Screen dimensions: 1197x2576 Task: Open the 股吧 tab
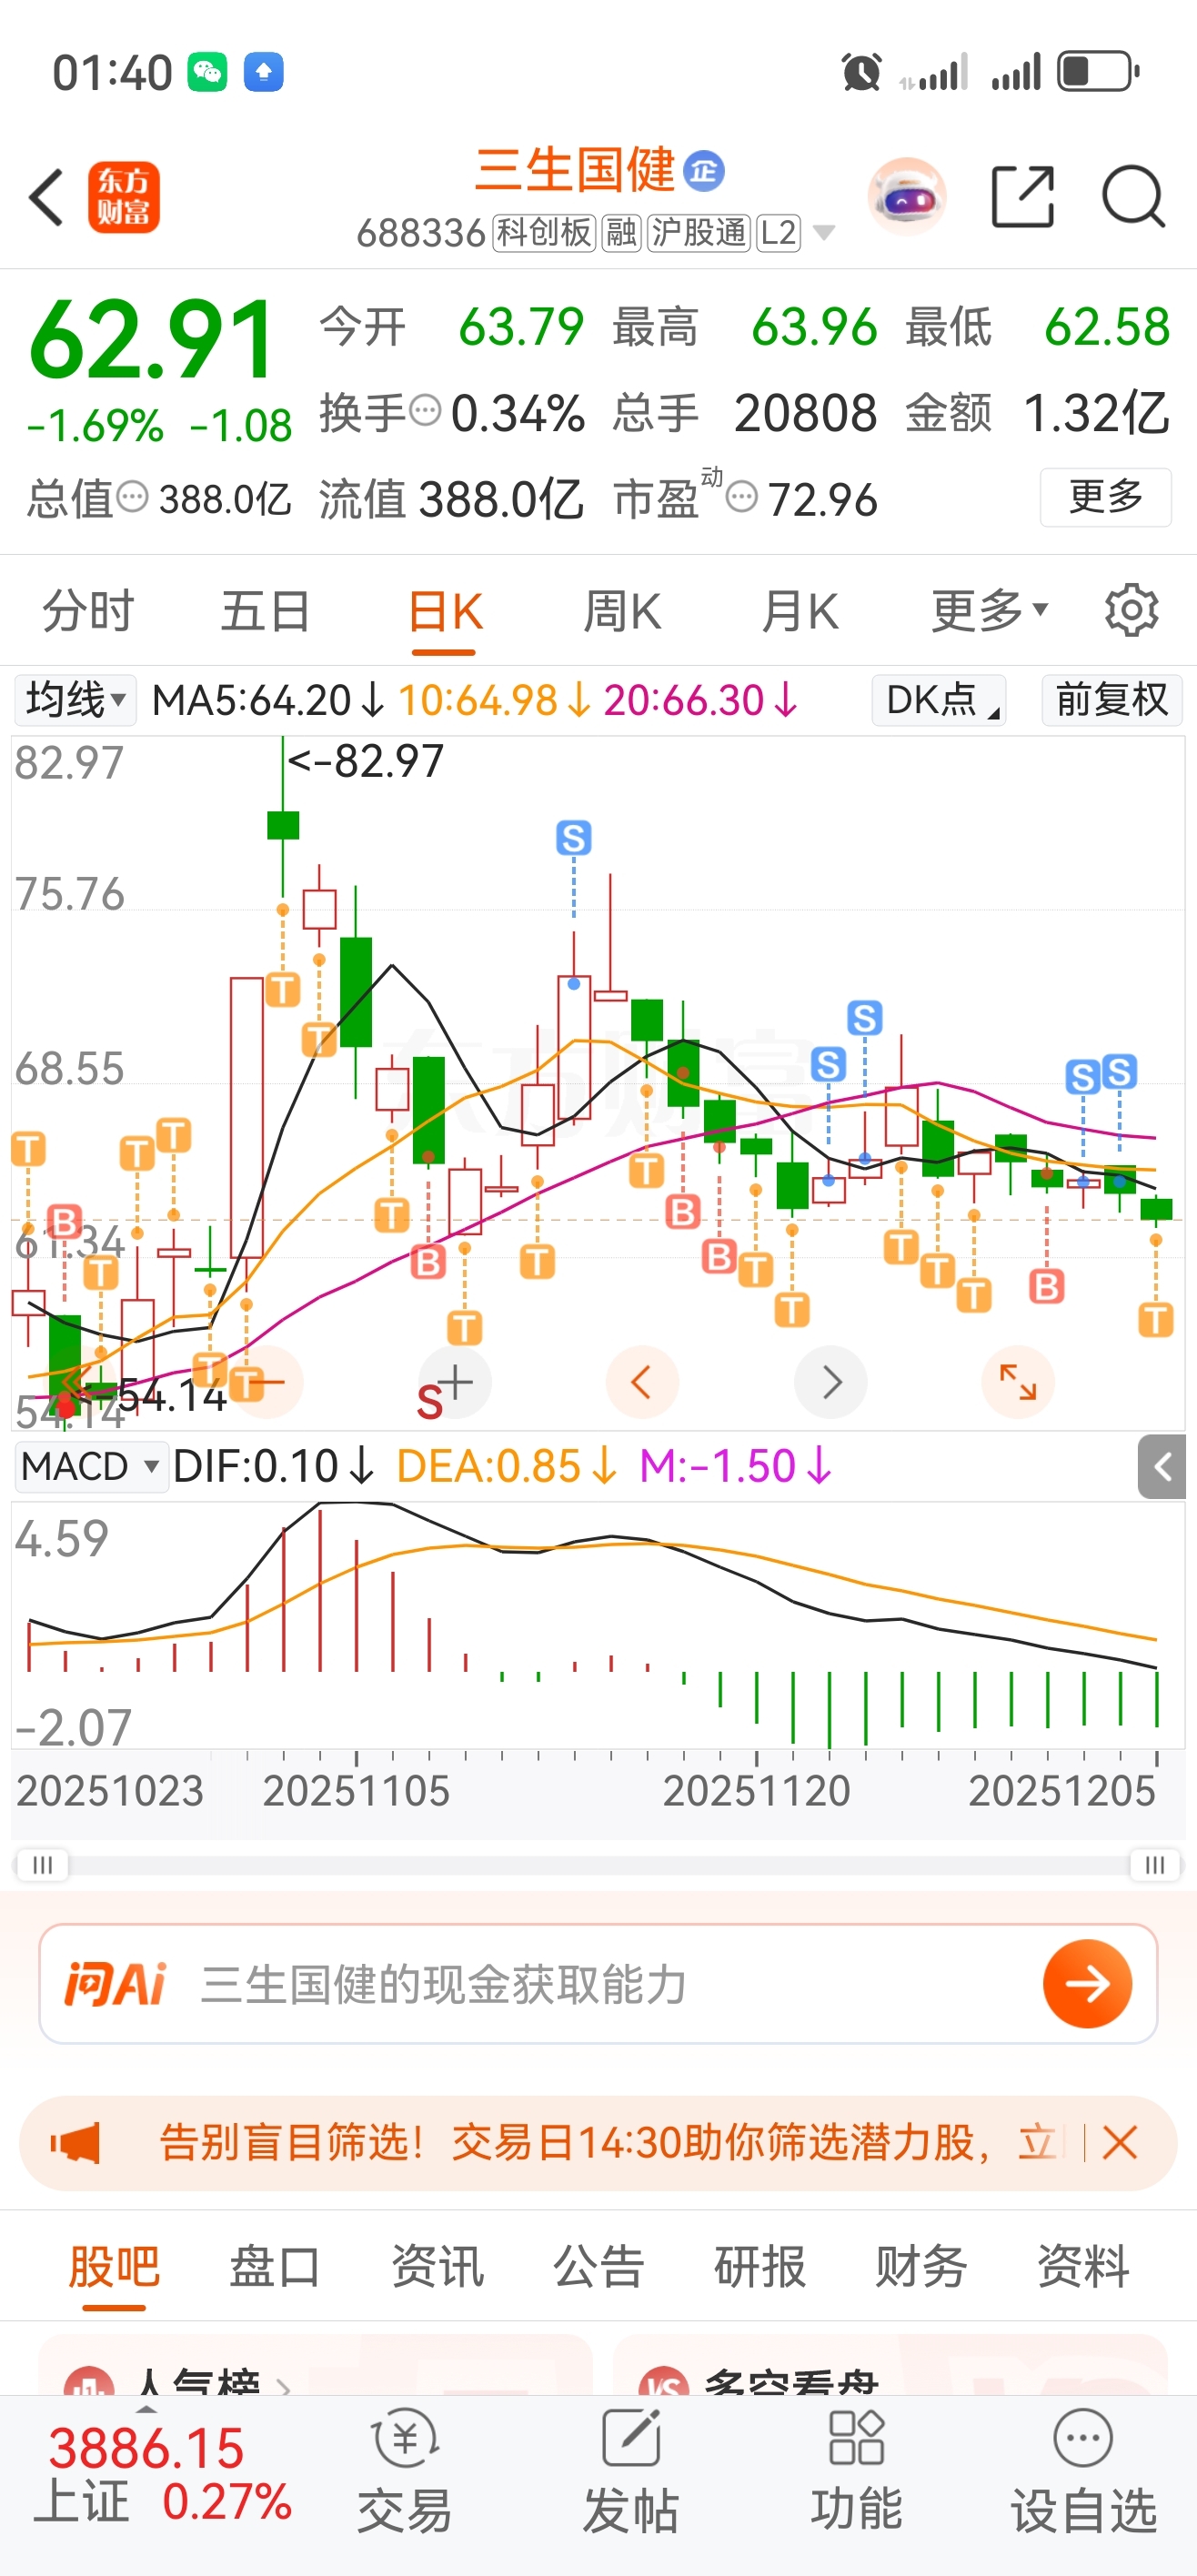click(114, 2266)
